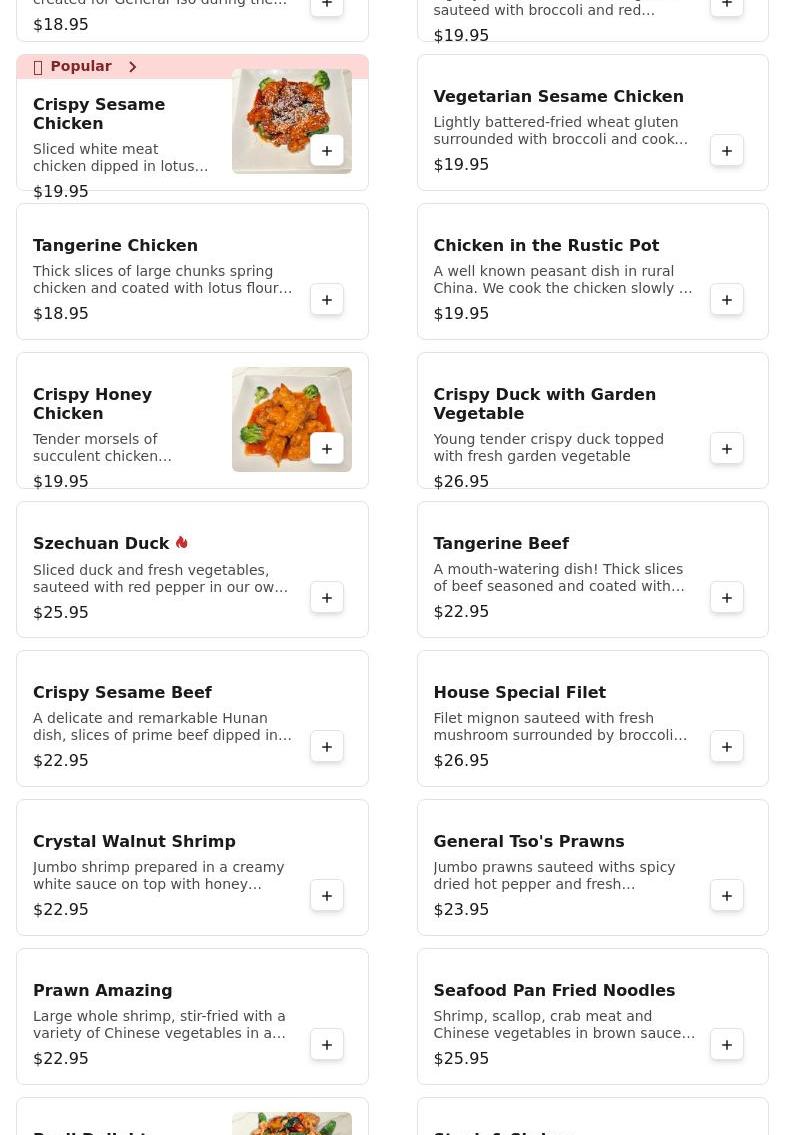The height and width of the screenshot is (1135, 785).
Task: Add Szechuan Duck to cart
Action: [327, 598]
